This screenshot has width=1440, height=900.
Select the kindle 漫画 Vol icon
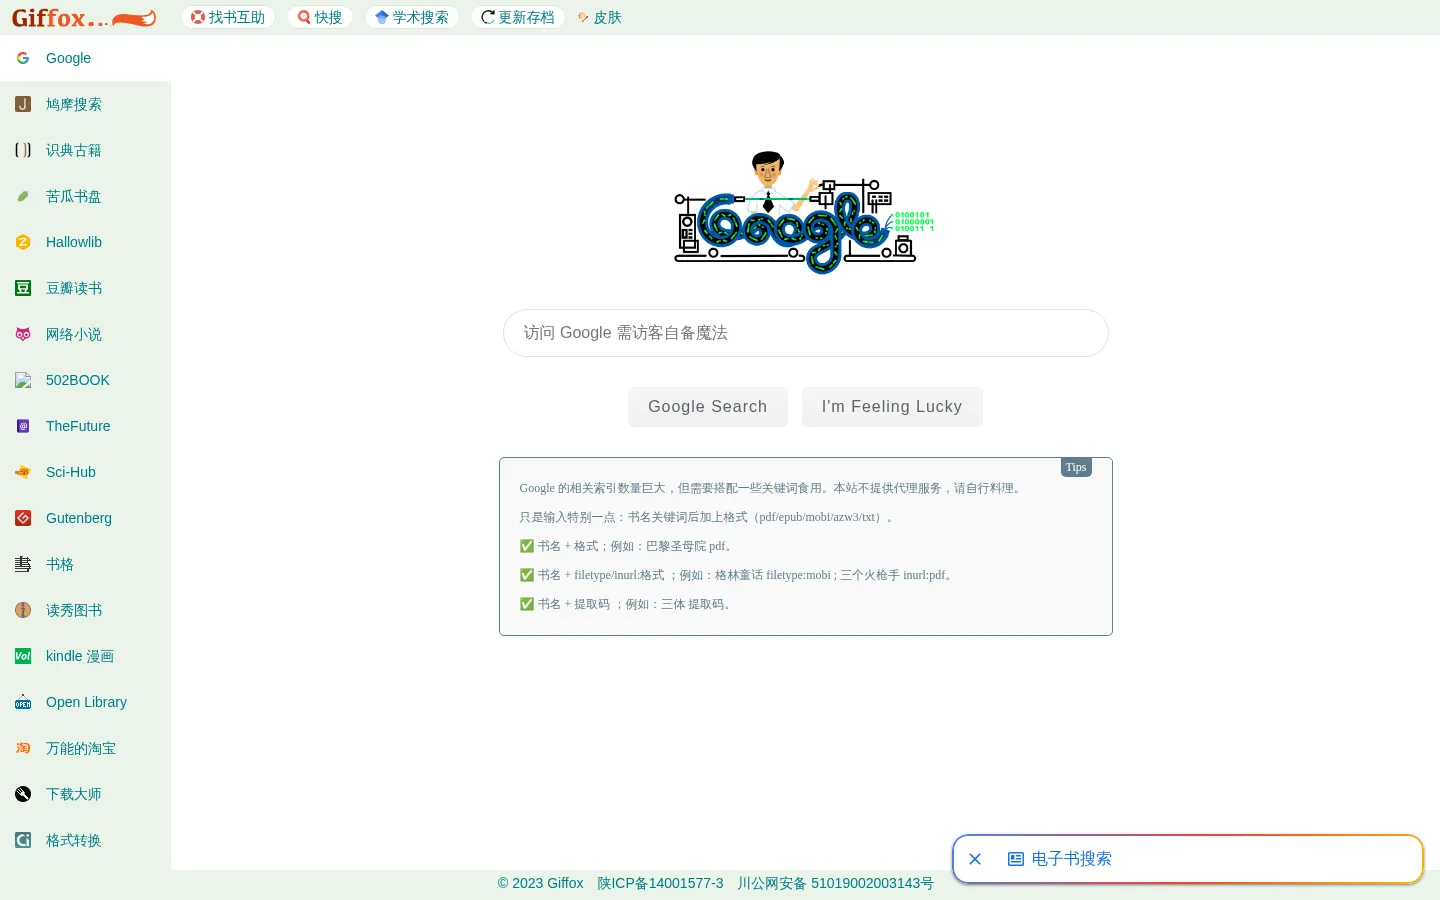tap(23, 656)
